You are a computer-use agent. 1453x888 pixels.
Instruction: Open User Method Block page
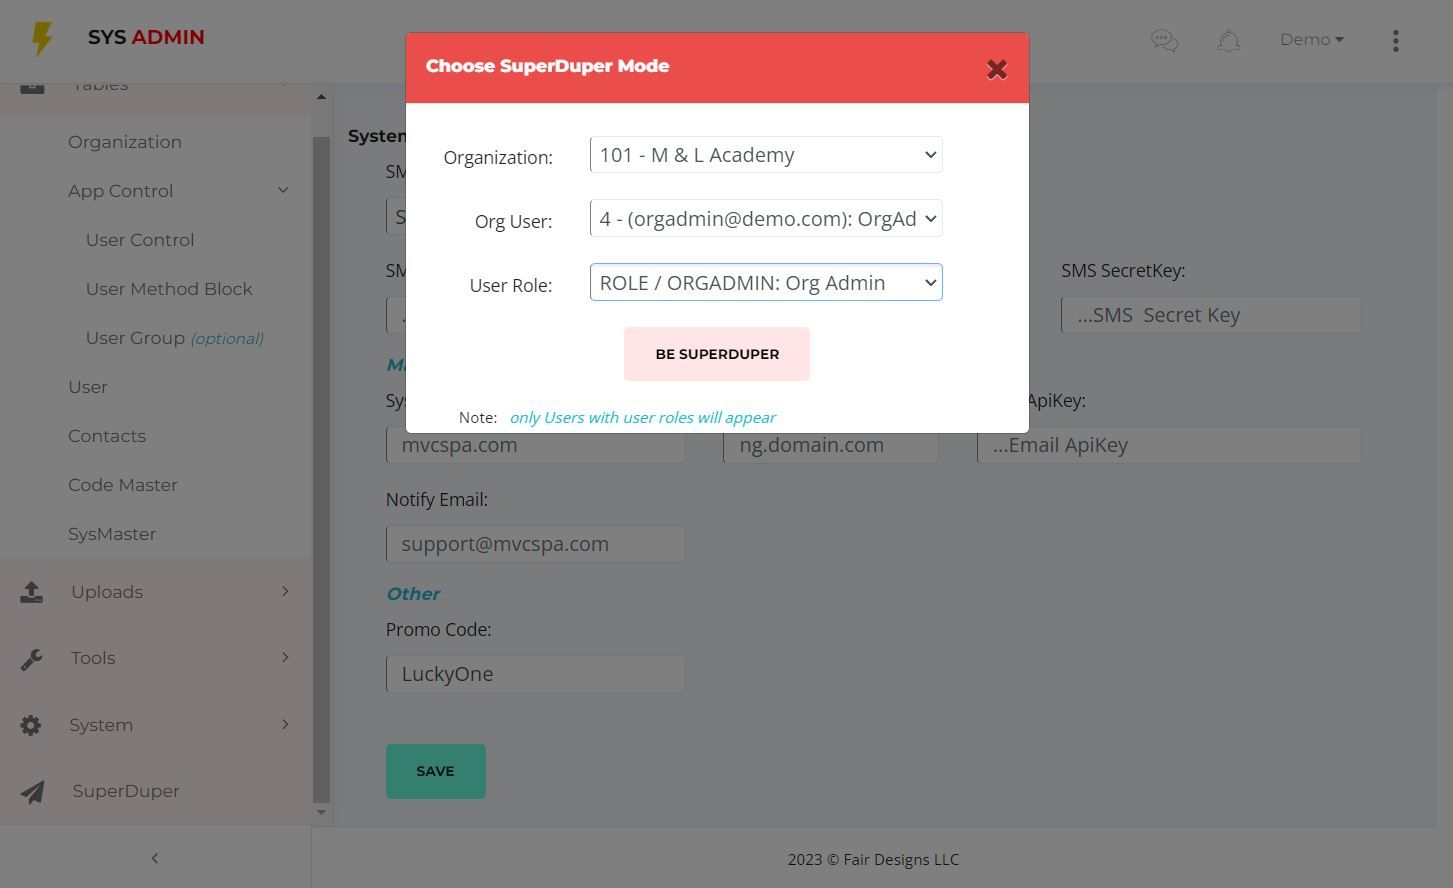click(169, 289)
